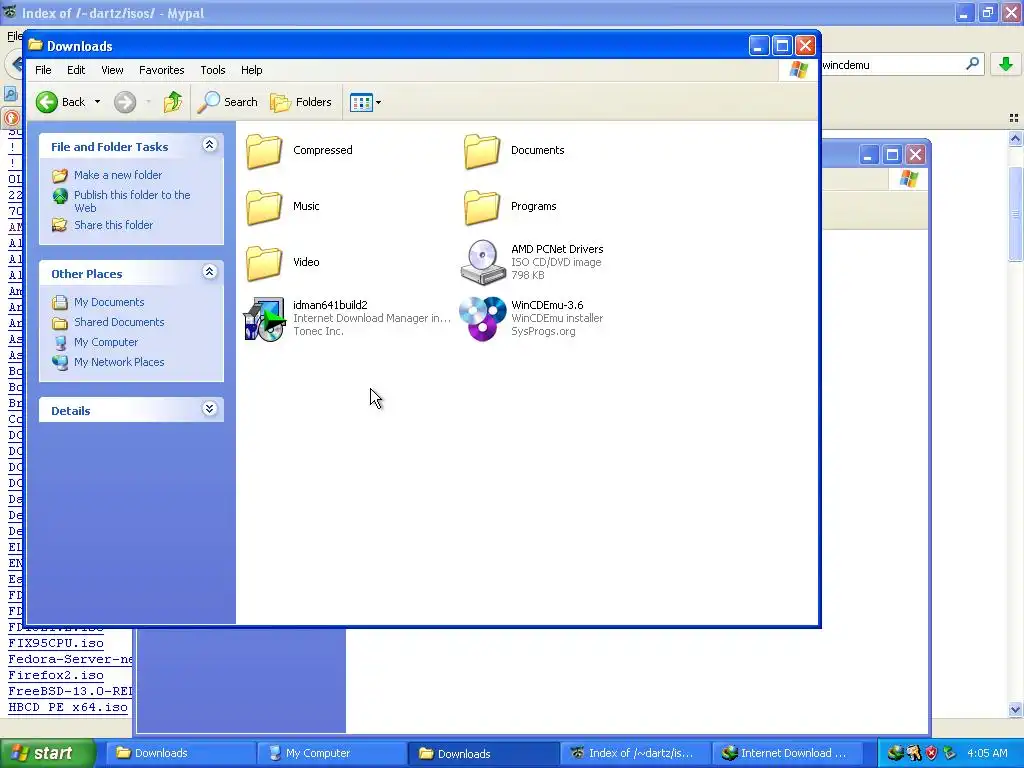Viewport: 1024px width, 768px height.
Task: Go to My Documents
Action: click(108, 302)
